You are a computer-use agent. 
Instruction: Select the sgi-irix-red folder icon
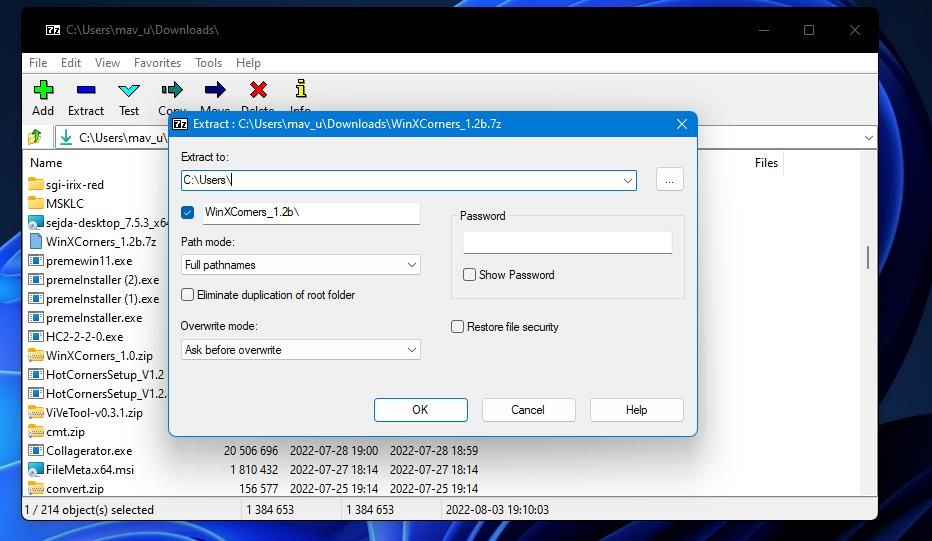click(36, 184)
